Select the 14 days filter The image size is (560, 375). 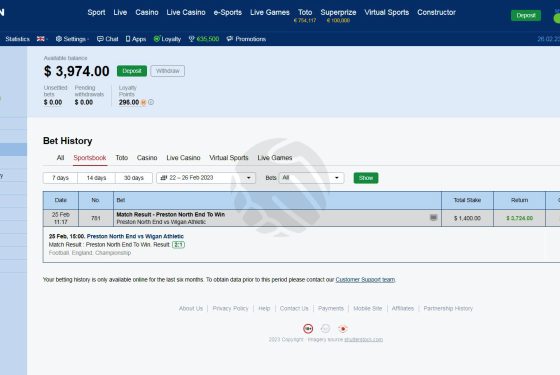[x=96, y=178]
